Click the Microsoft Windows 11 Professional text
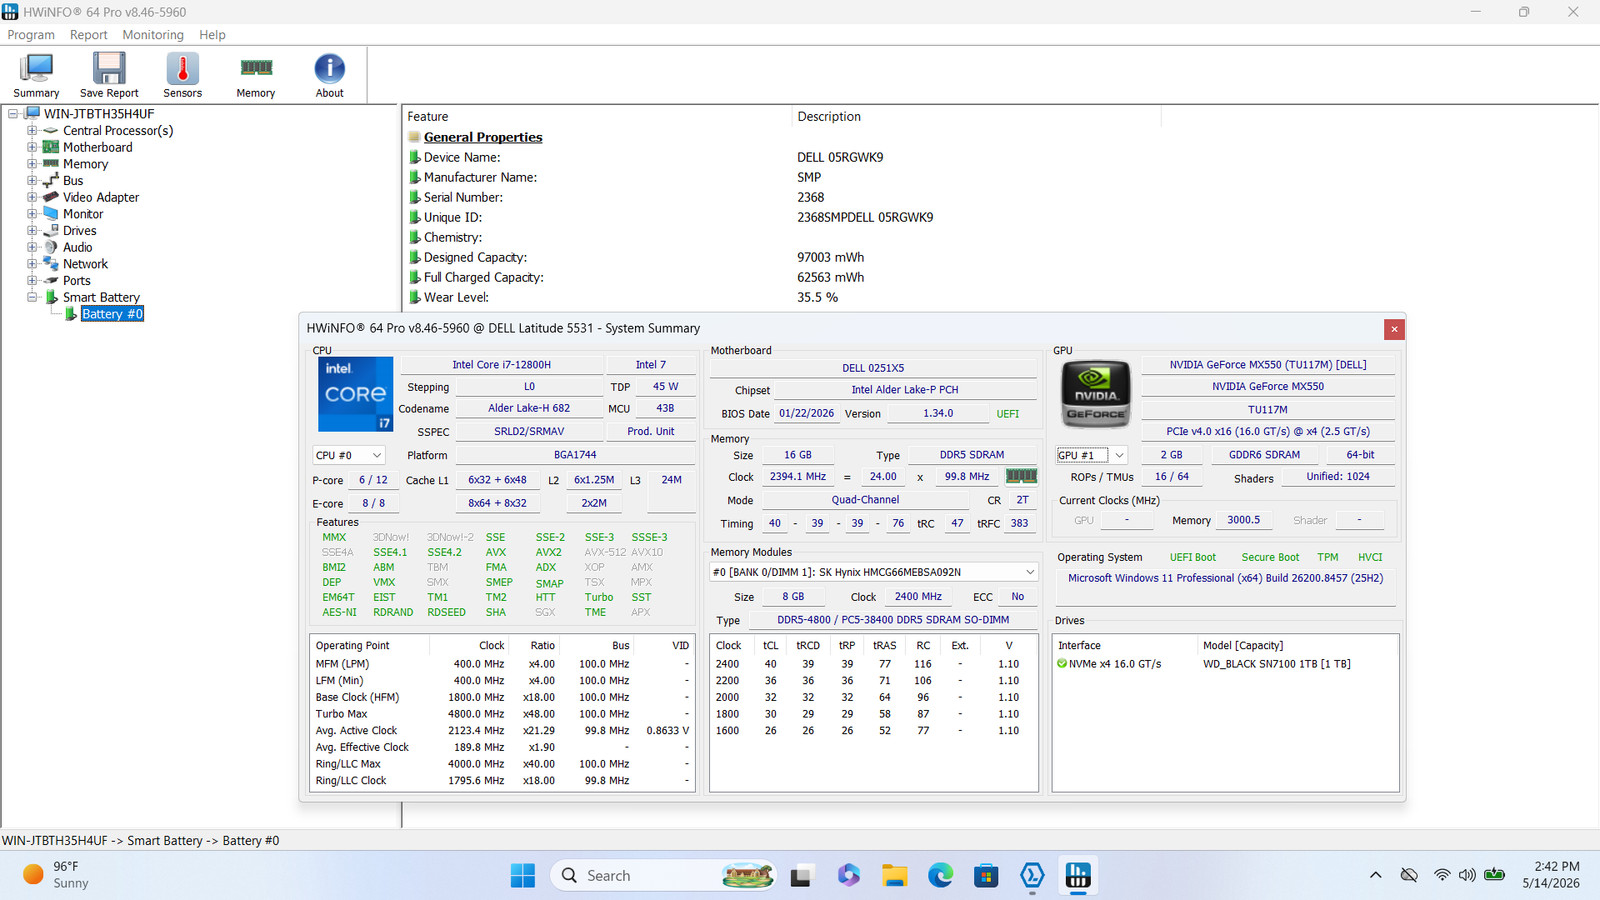Image resolution: width=1600 pixels, height=900 pixels. (x=1225, y=578)
